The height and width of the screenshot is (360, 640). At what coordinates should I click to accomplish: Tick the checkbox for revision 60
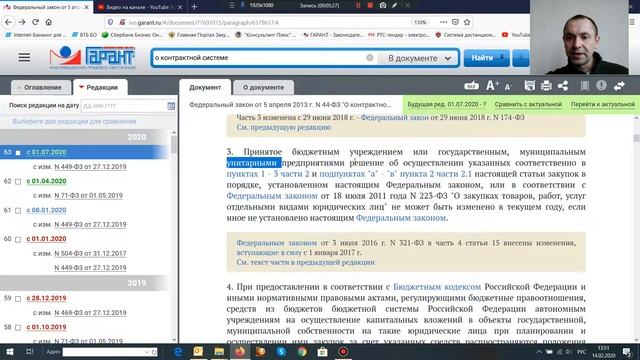tap(18, 240)
